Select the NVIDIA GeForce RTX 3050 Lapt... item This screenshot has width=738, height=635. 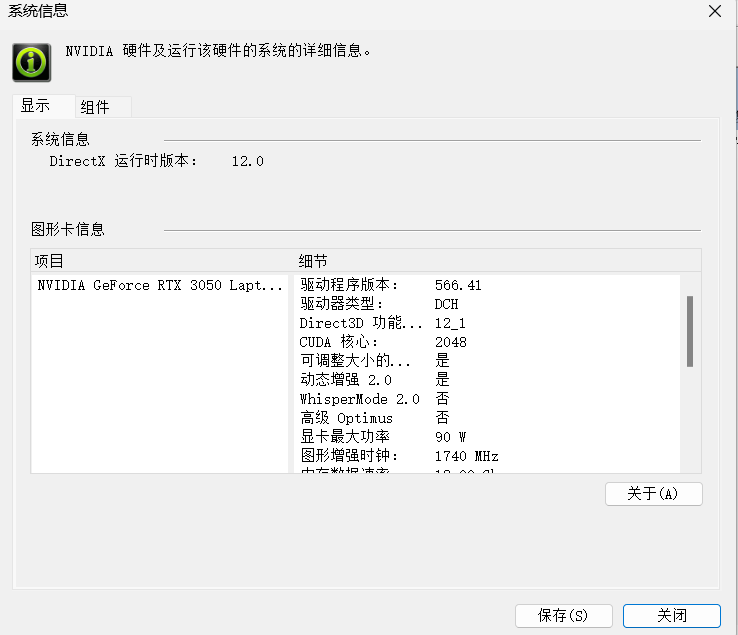click(x=160, y=285)
